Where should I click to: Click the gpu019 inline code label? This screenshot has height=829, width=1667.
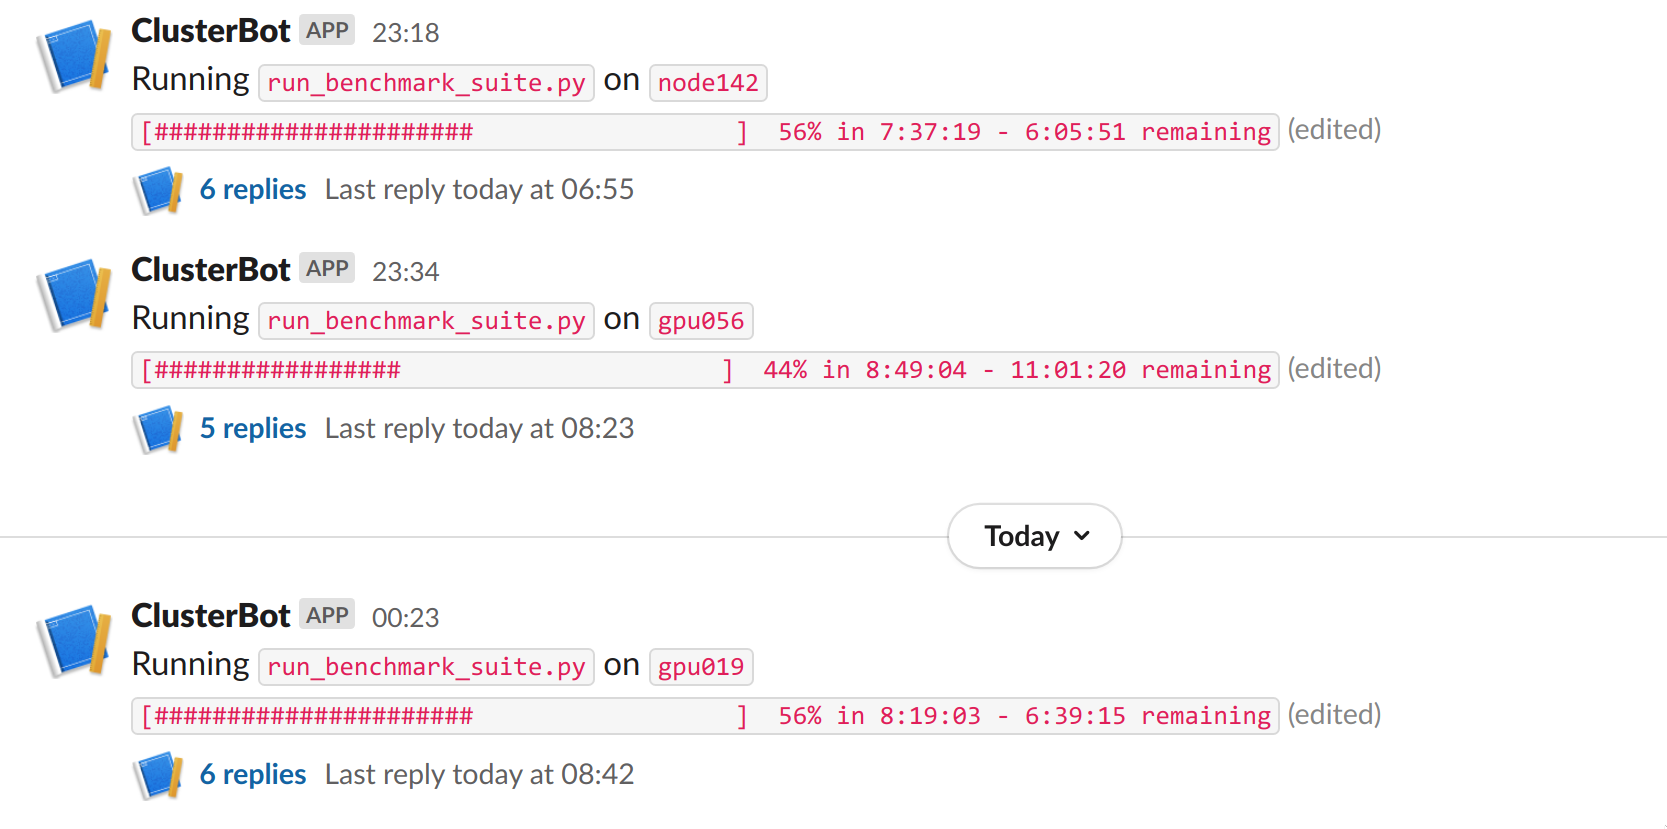click(701, 666)
